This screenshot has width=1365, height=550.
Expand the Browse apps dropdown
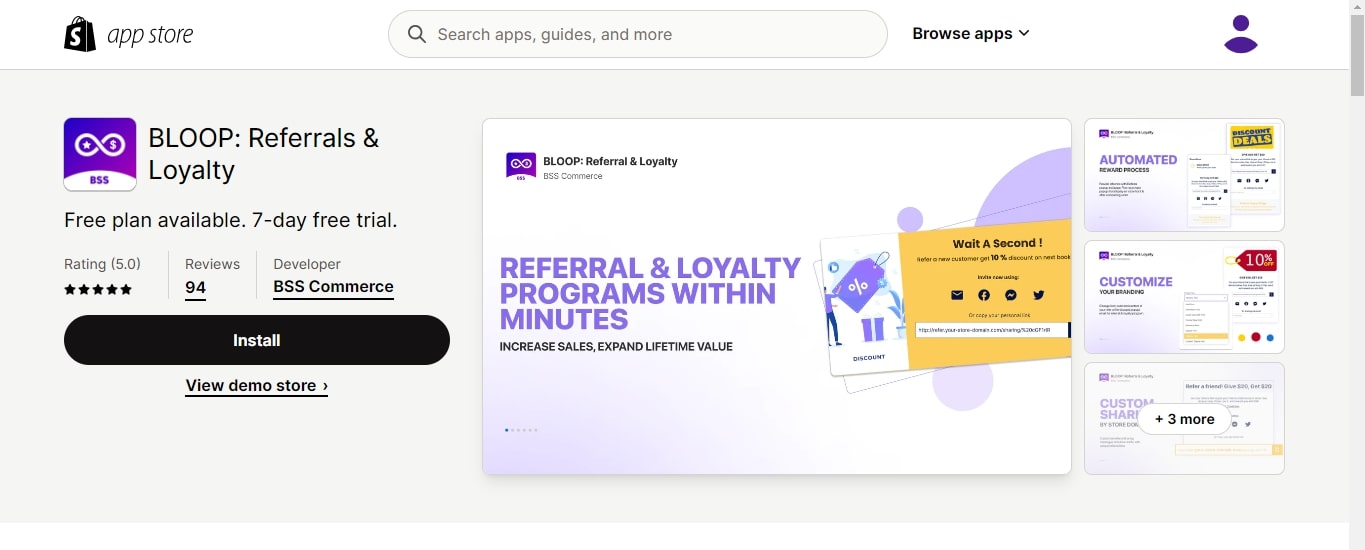(970, 34)
